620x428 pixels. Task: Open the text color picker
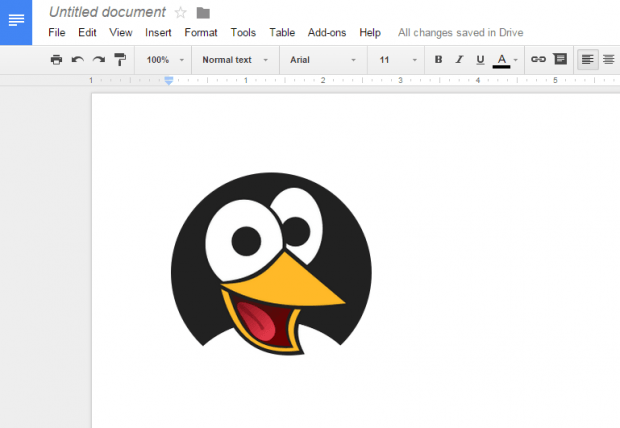tap(505, 60)
